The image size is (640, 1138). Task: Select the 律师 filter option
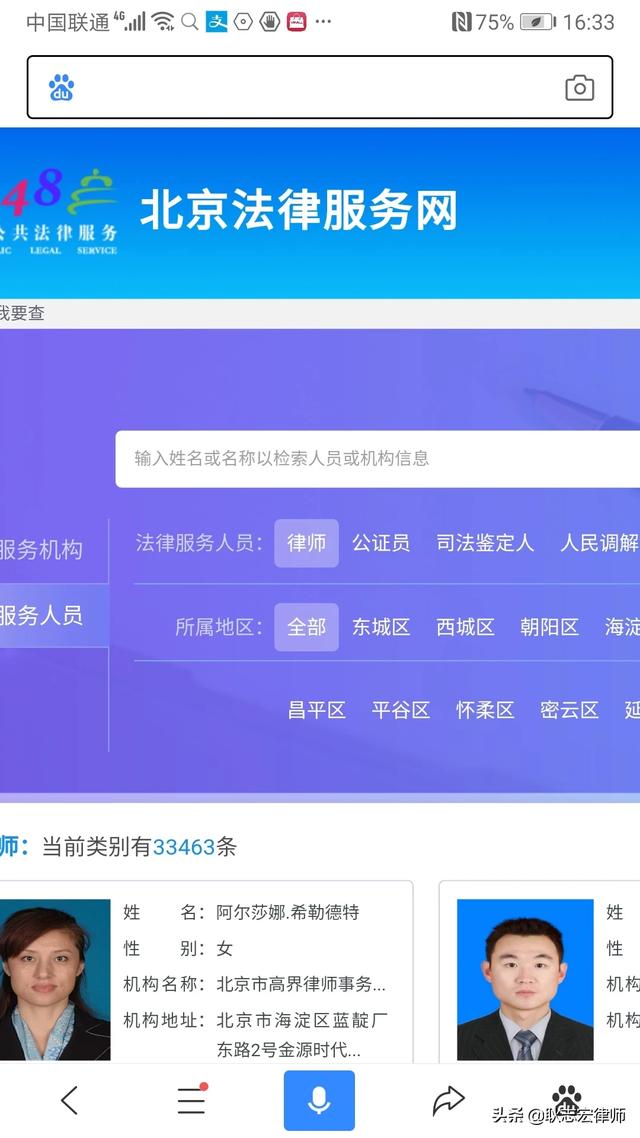[x=306, y=543]
